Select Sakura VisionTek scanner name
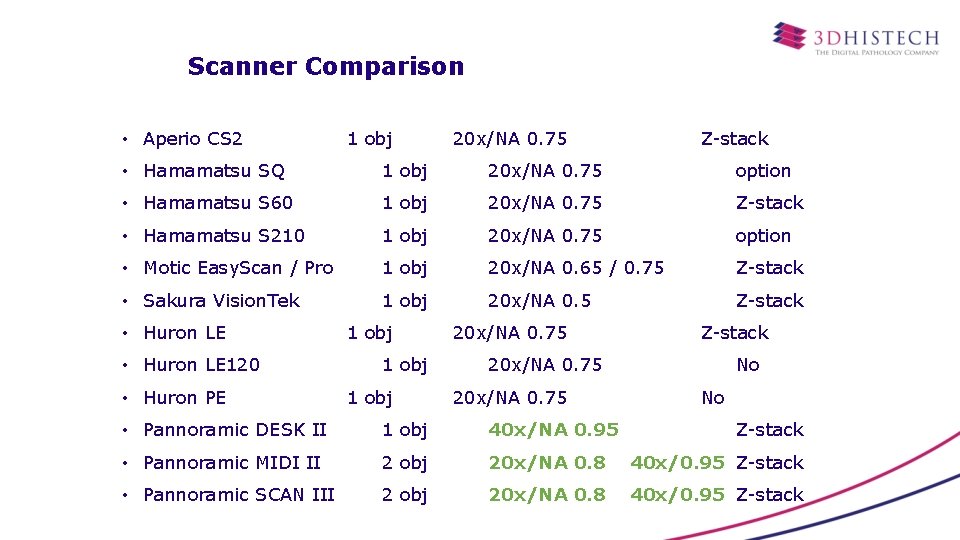Image resolution: width=960 pixels, height=540 pixels. tap(221, 301)
